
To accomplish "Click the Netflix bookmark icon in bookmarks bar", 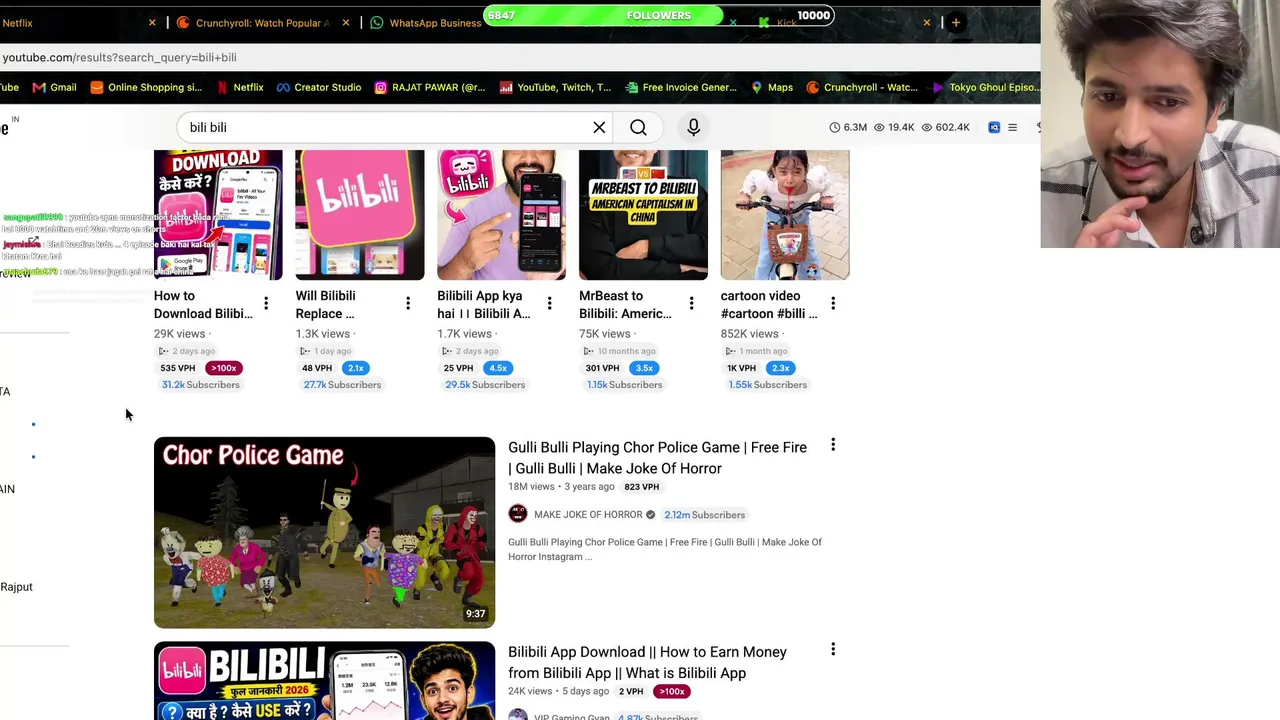I will point(222,87).
